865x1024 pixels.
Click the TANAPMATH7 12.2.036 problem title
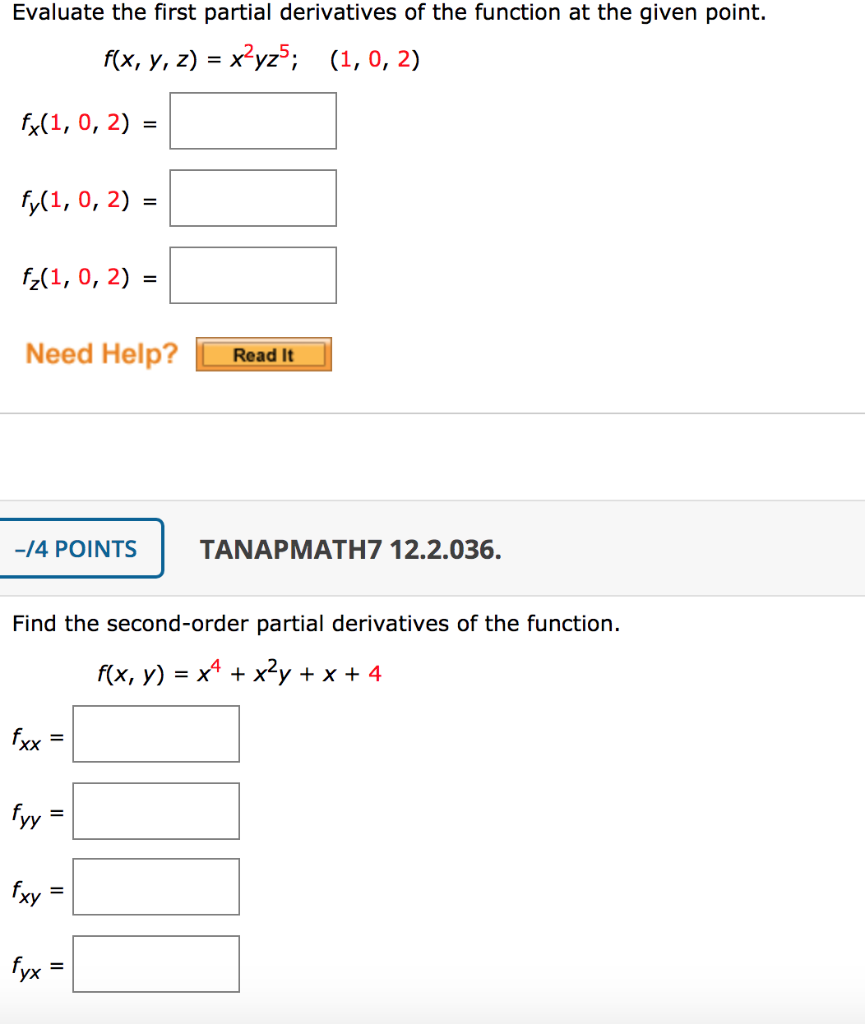(351, 548)
